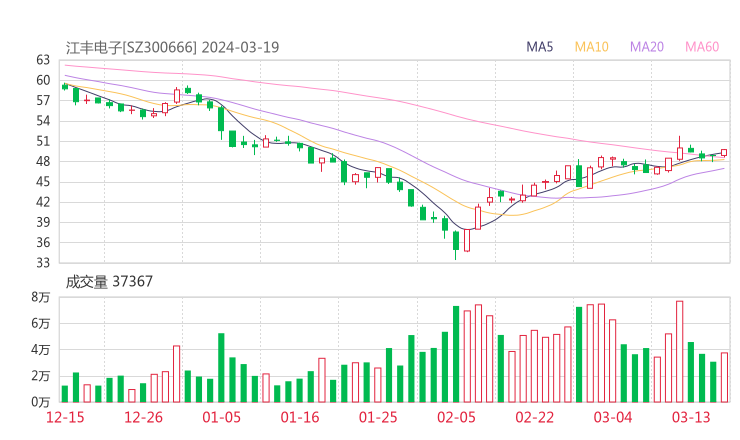Click the 02-22 date axis label
This screenshot has width=740, height=440.
534,417
